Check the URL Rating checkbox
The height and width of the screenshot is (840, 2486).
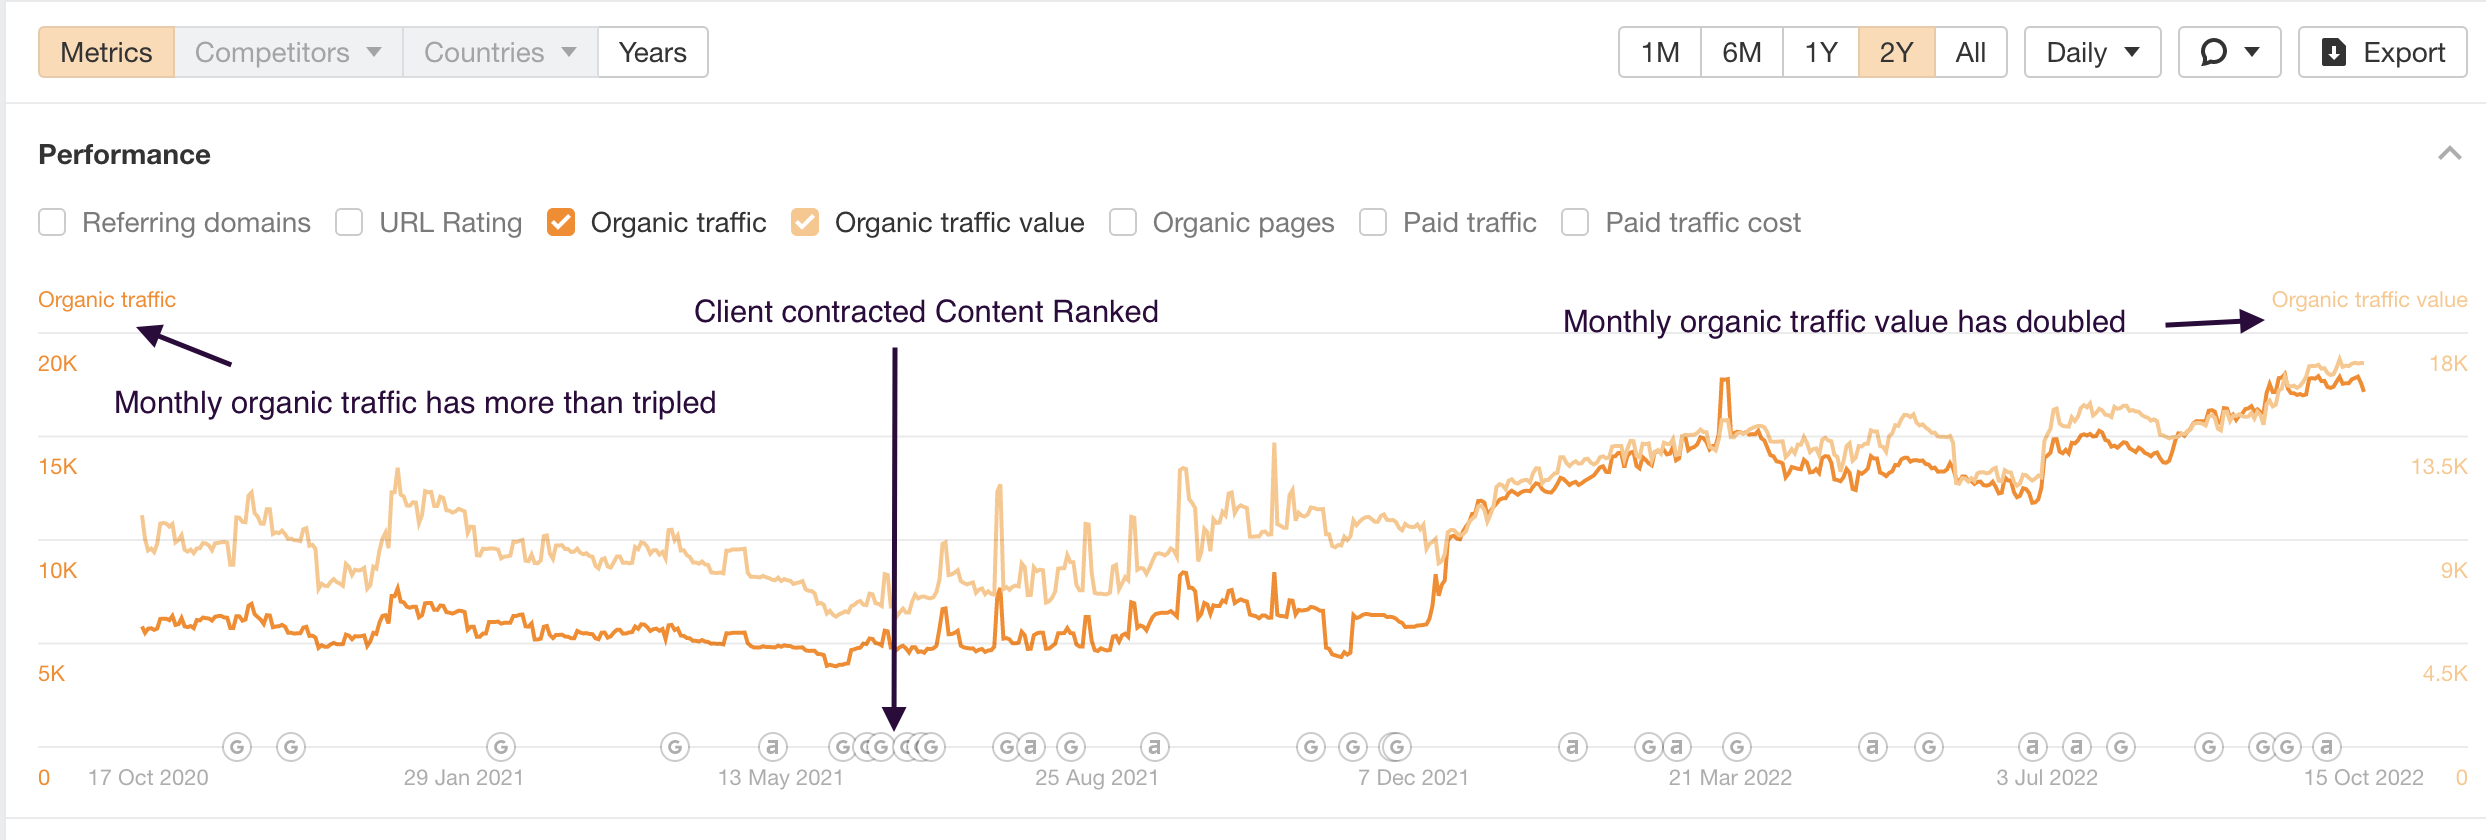349,222
